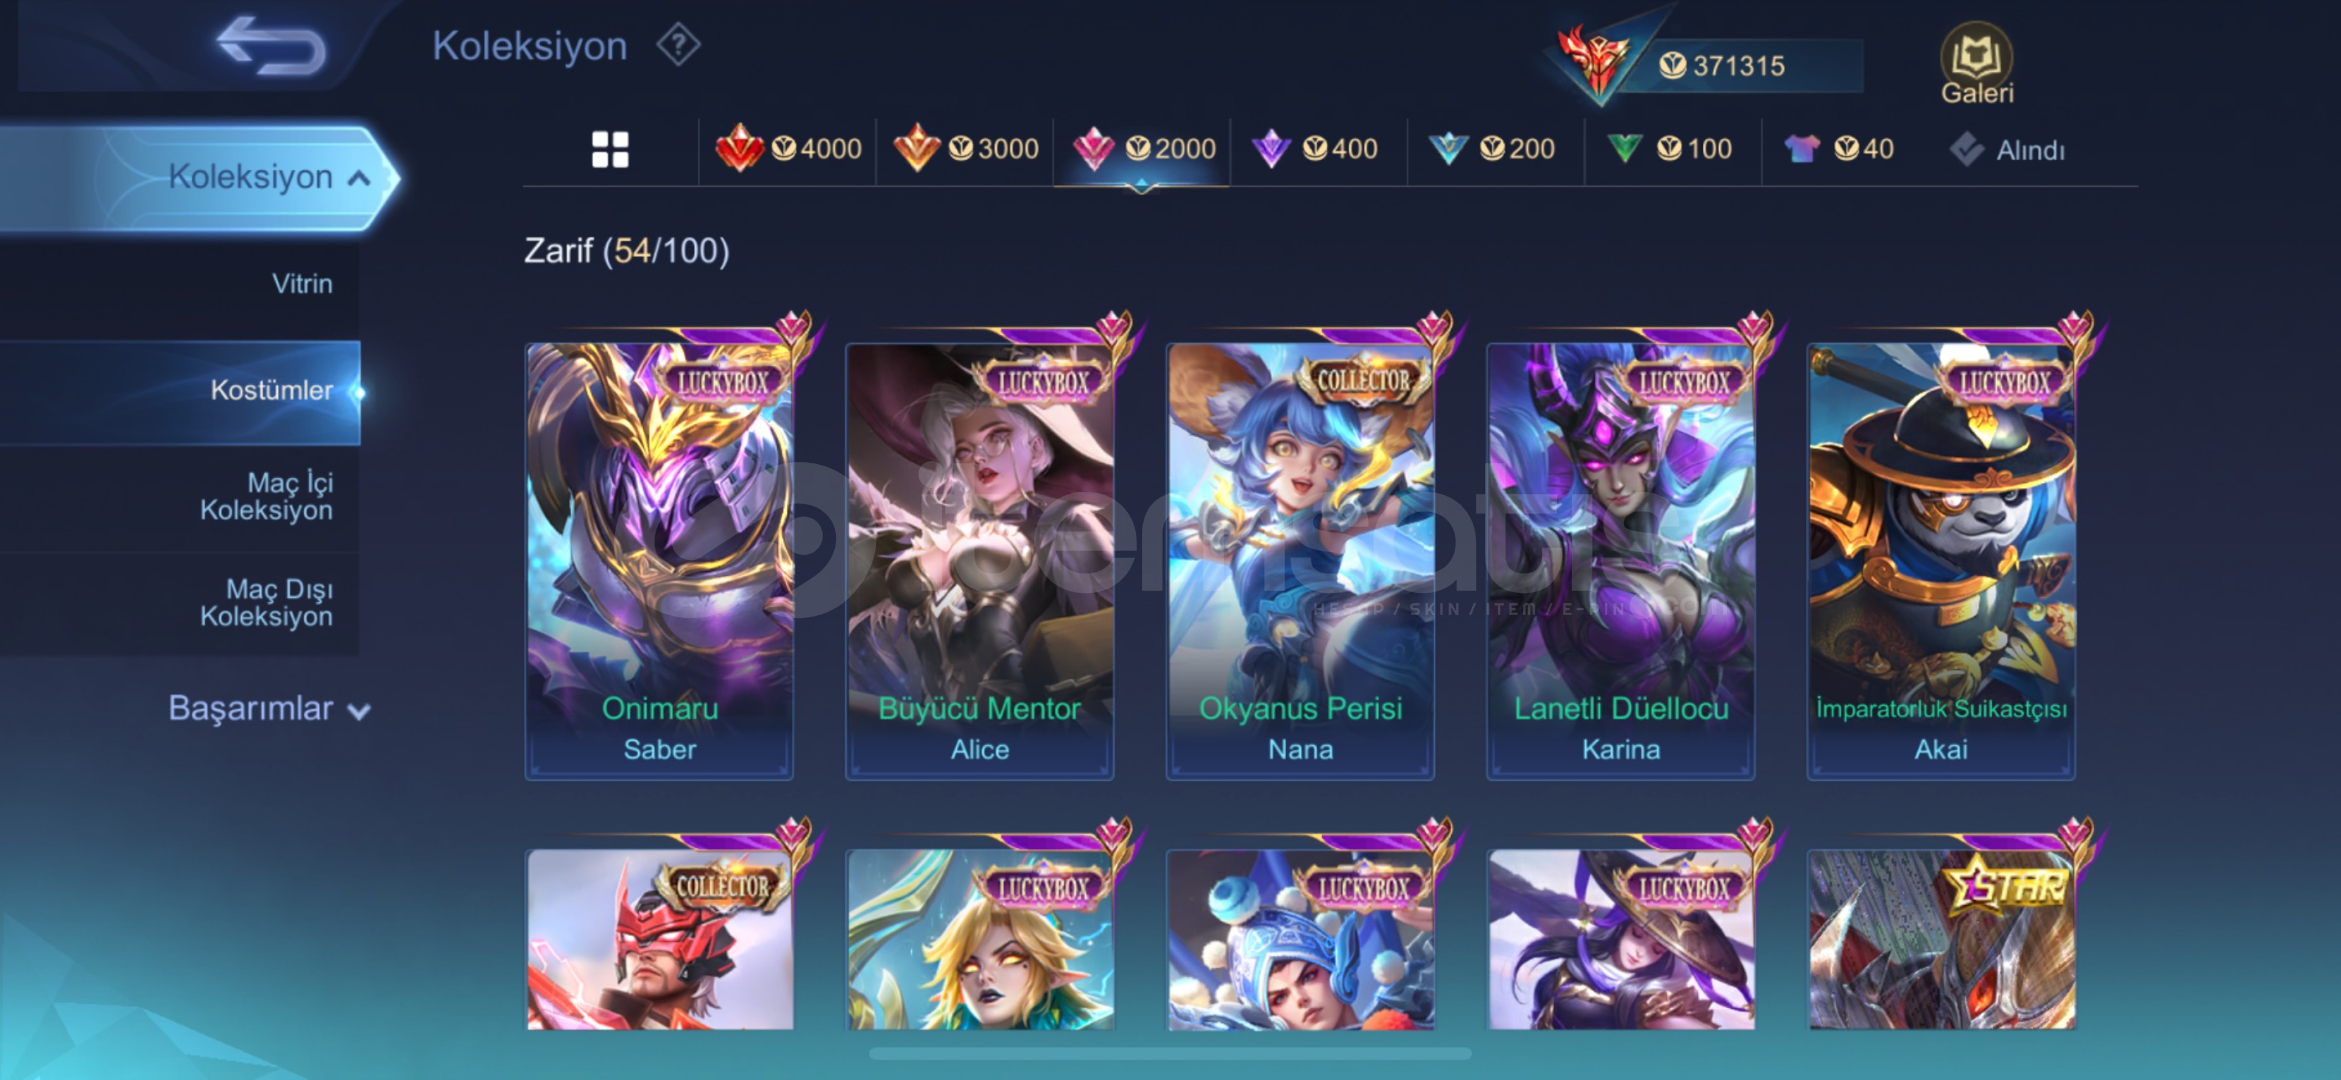Select the blue gem 200 tier filter
This screenshot has height=1080, width=2341.
[x=1491, y=149]
